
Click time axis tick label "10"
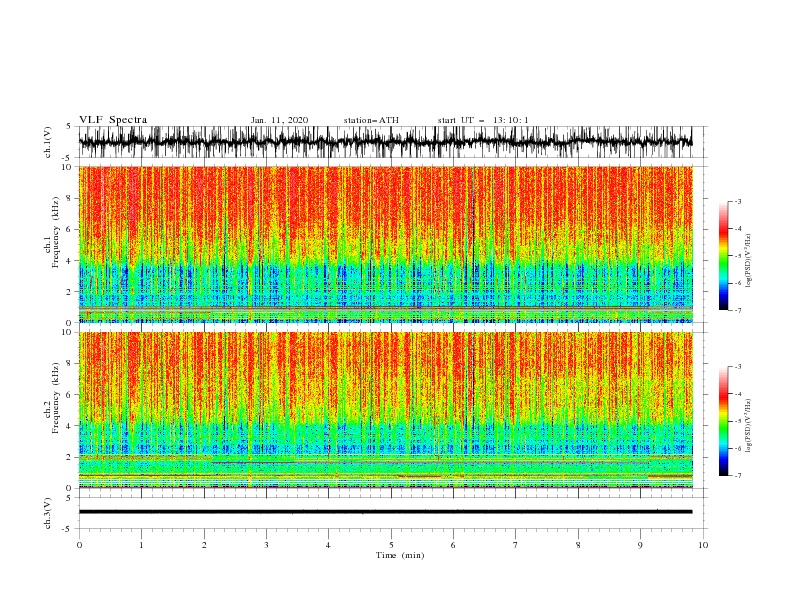pos(703,545)
